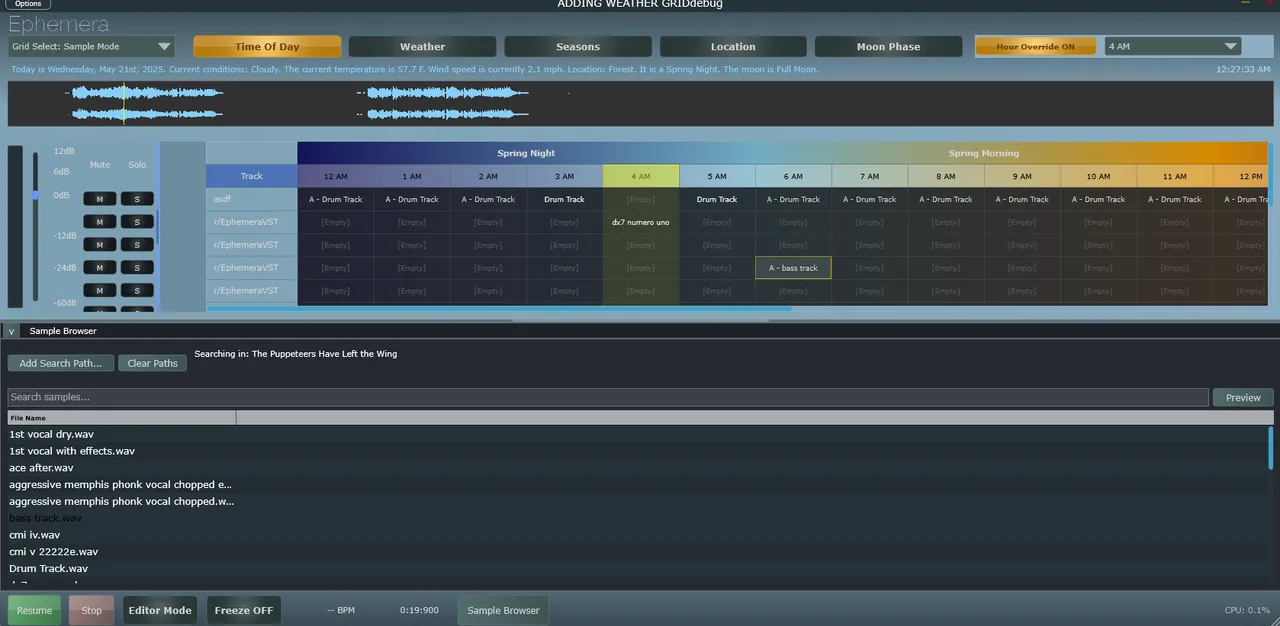Stop playback with the Stop button

pyautogui.click(x=91, y=610)
